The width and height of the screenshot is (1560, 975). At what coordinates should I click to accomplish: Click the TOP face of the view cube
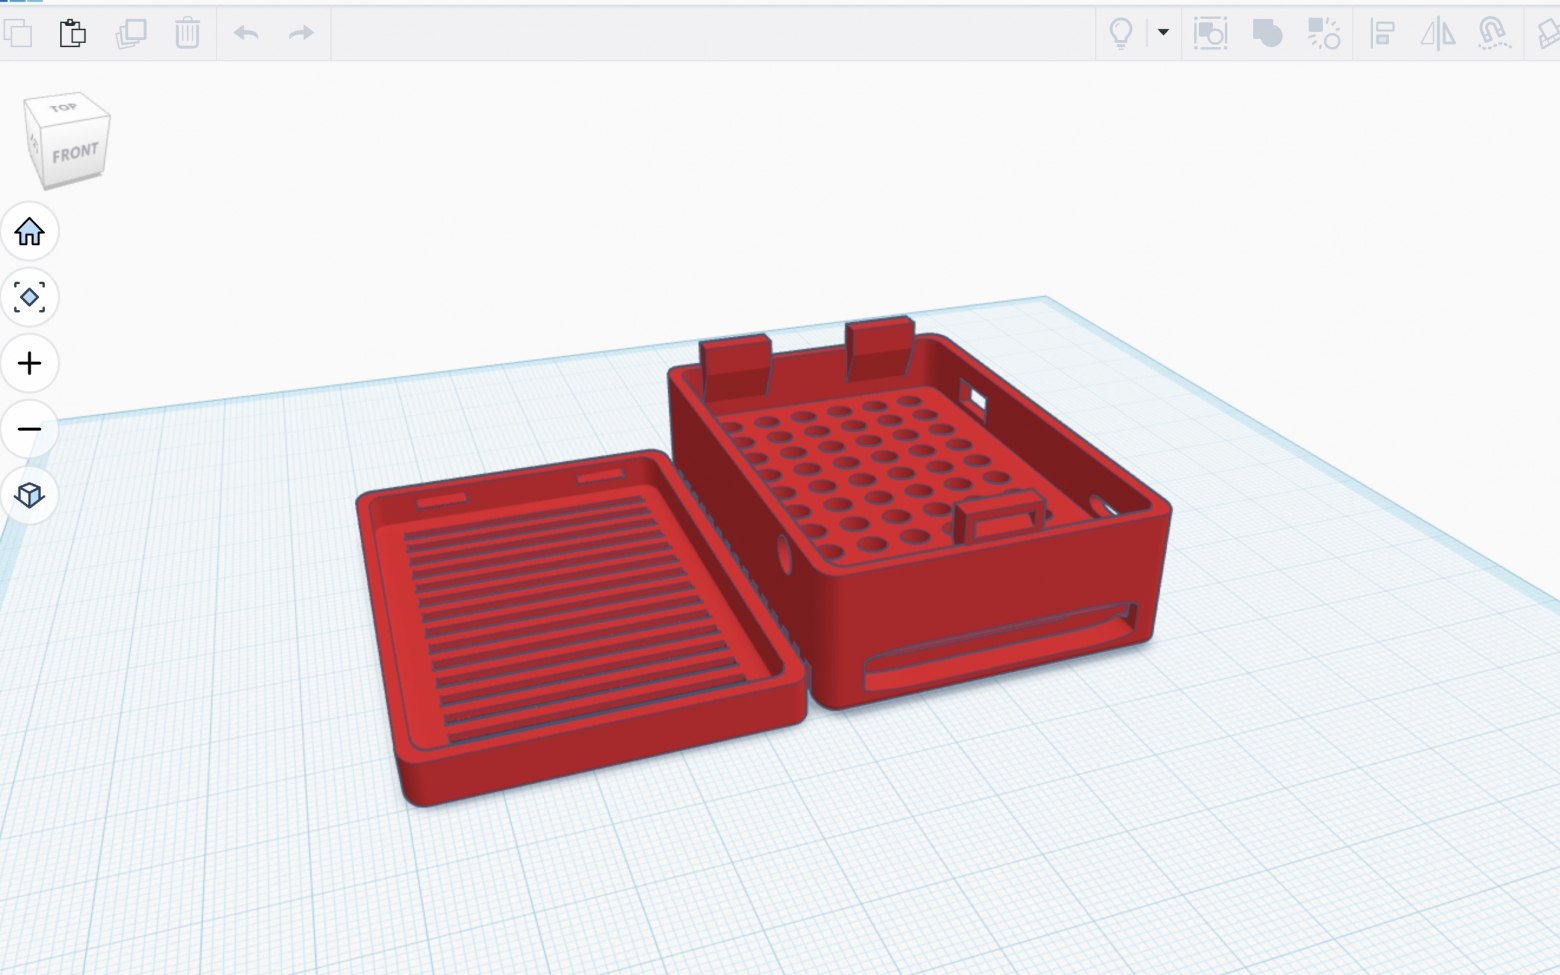[x=64, y=107]
